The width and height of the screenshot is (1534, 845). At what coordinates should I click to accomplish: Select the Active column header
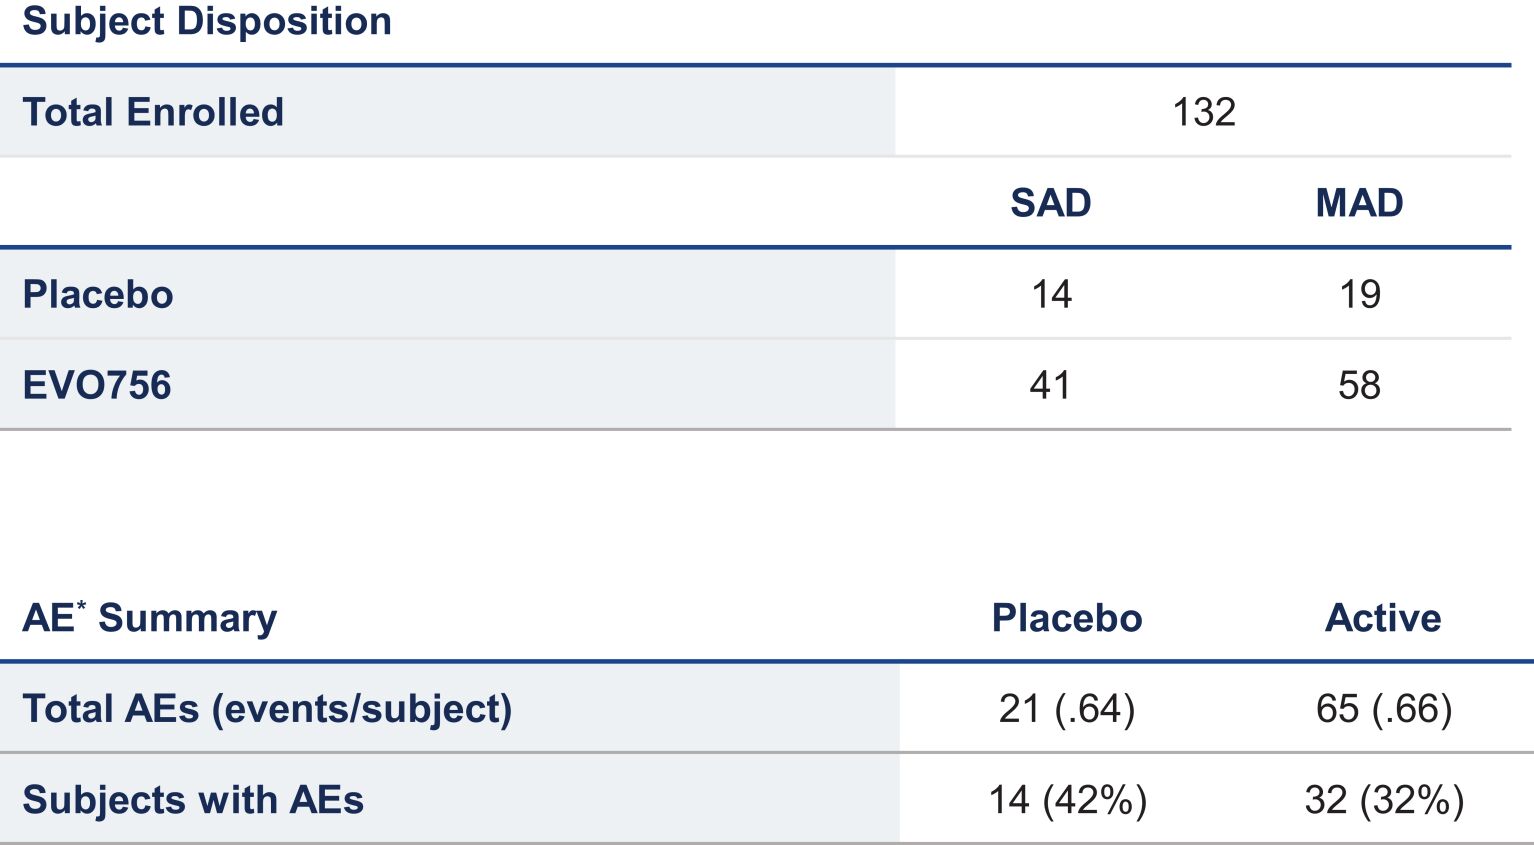click(x=1383, y=618)
